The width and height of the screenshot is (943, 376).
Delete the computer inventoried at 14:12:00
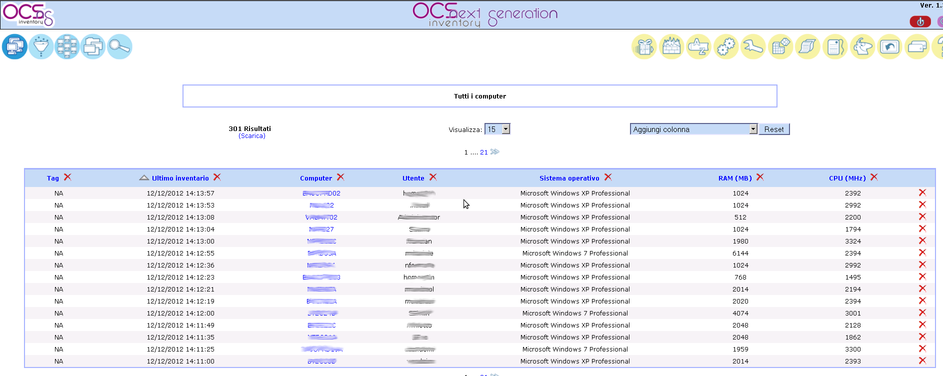[x=922, y=313]
